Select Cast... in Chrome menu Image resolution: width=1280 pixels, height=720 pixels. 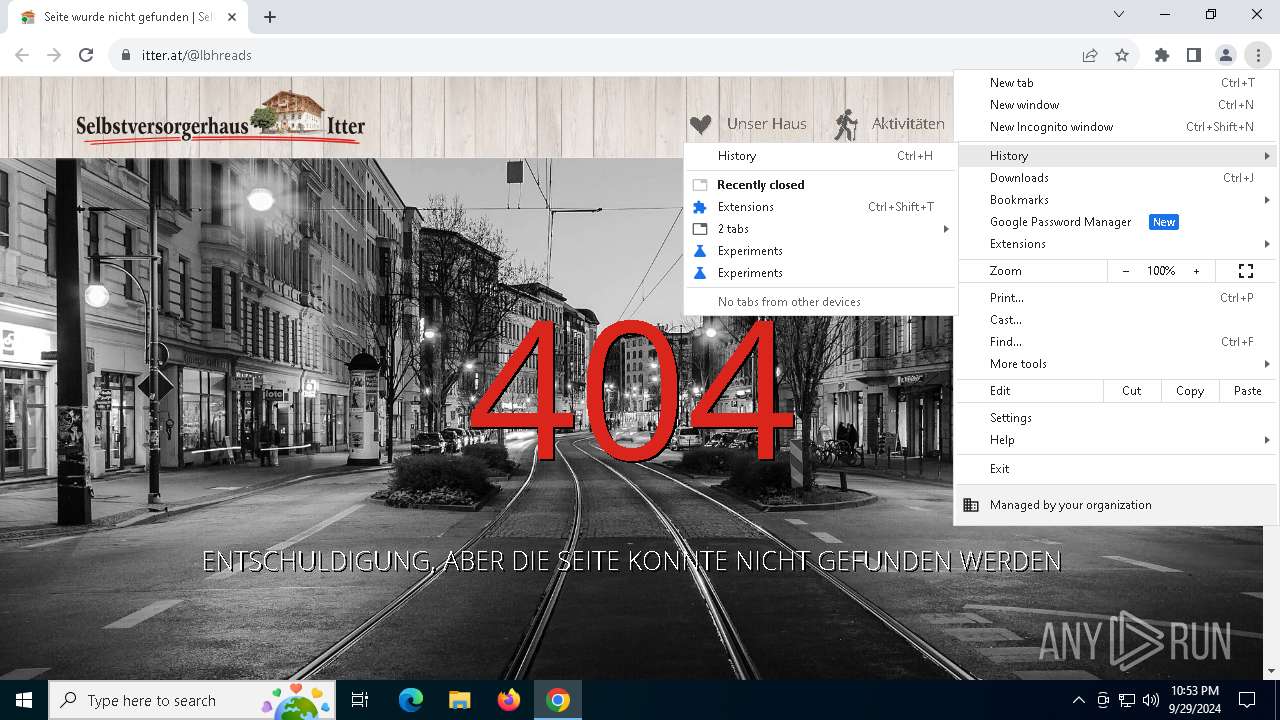[1116, 320]
